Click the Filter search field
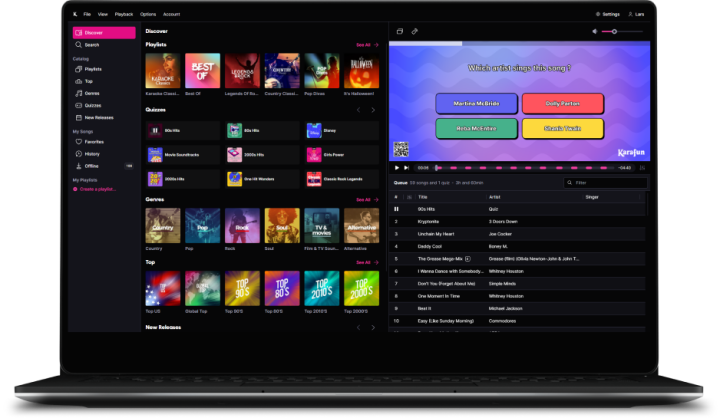This screenshot has height=418, width=720. click(x=605, y=183)
